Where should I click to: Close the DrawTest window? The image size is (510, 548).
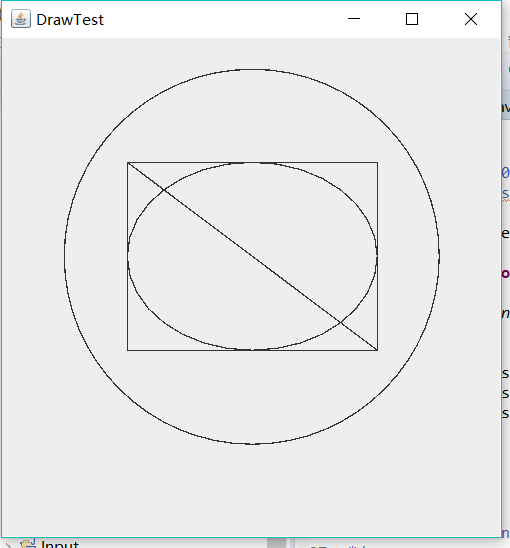pyautogui.click(x=471, y=19)
